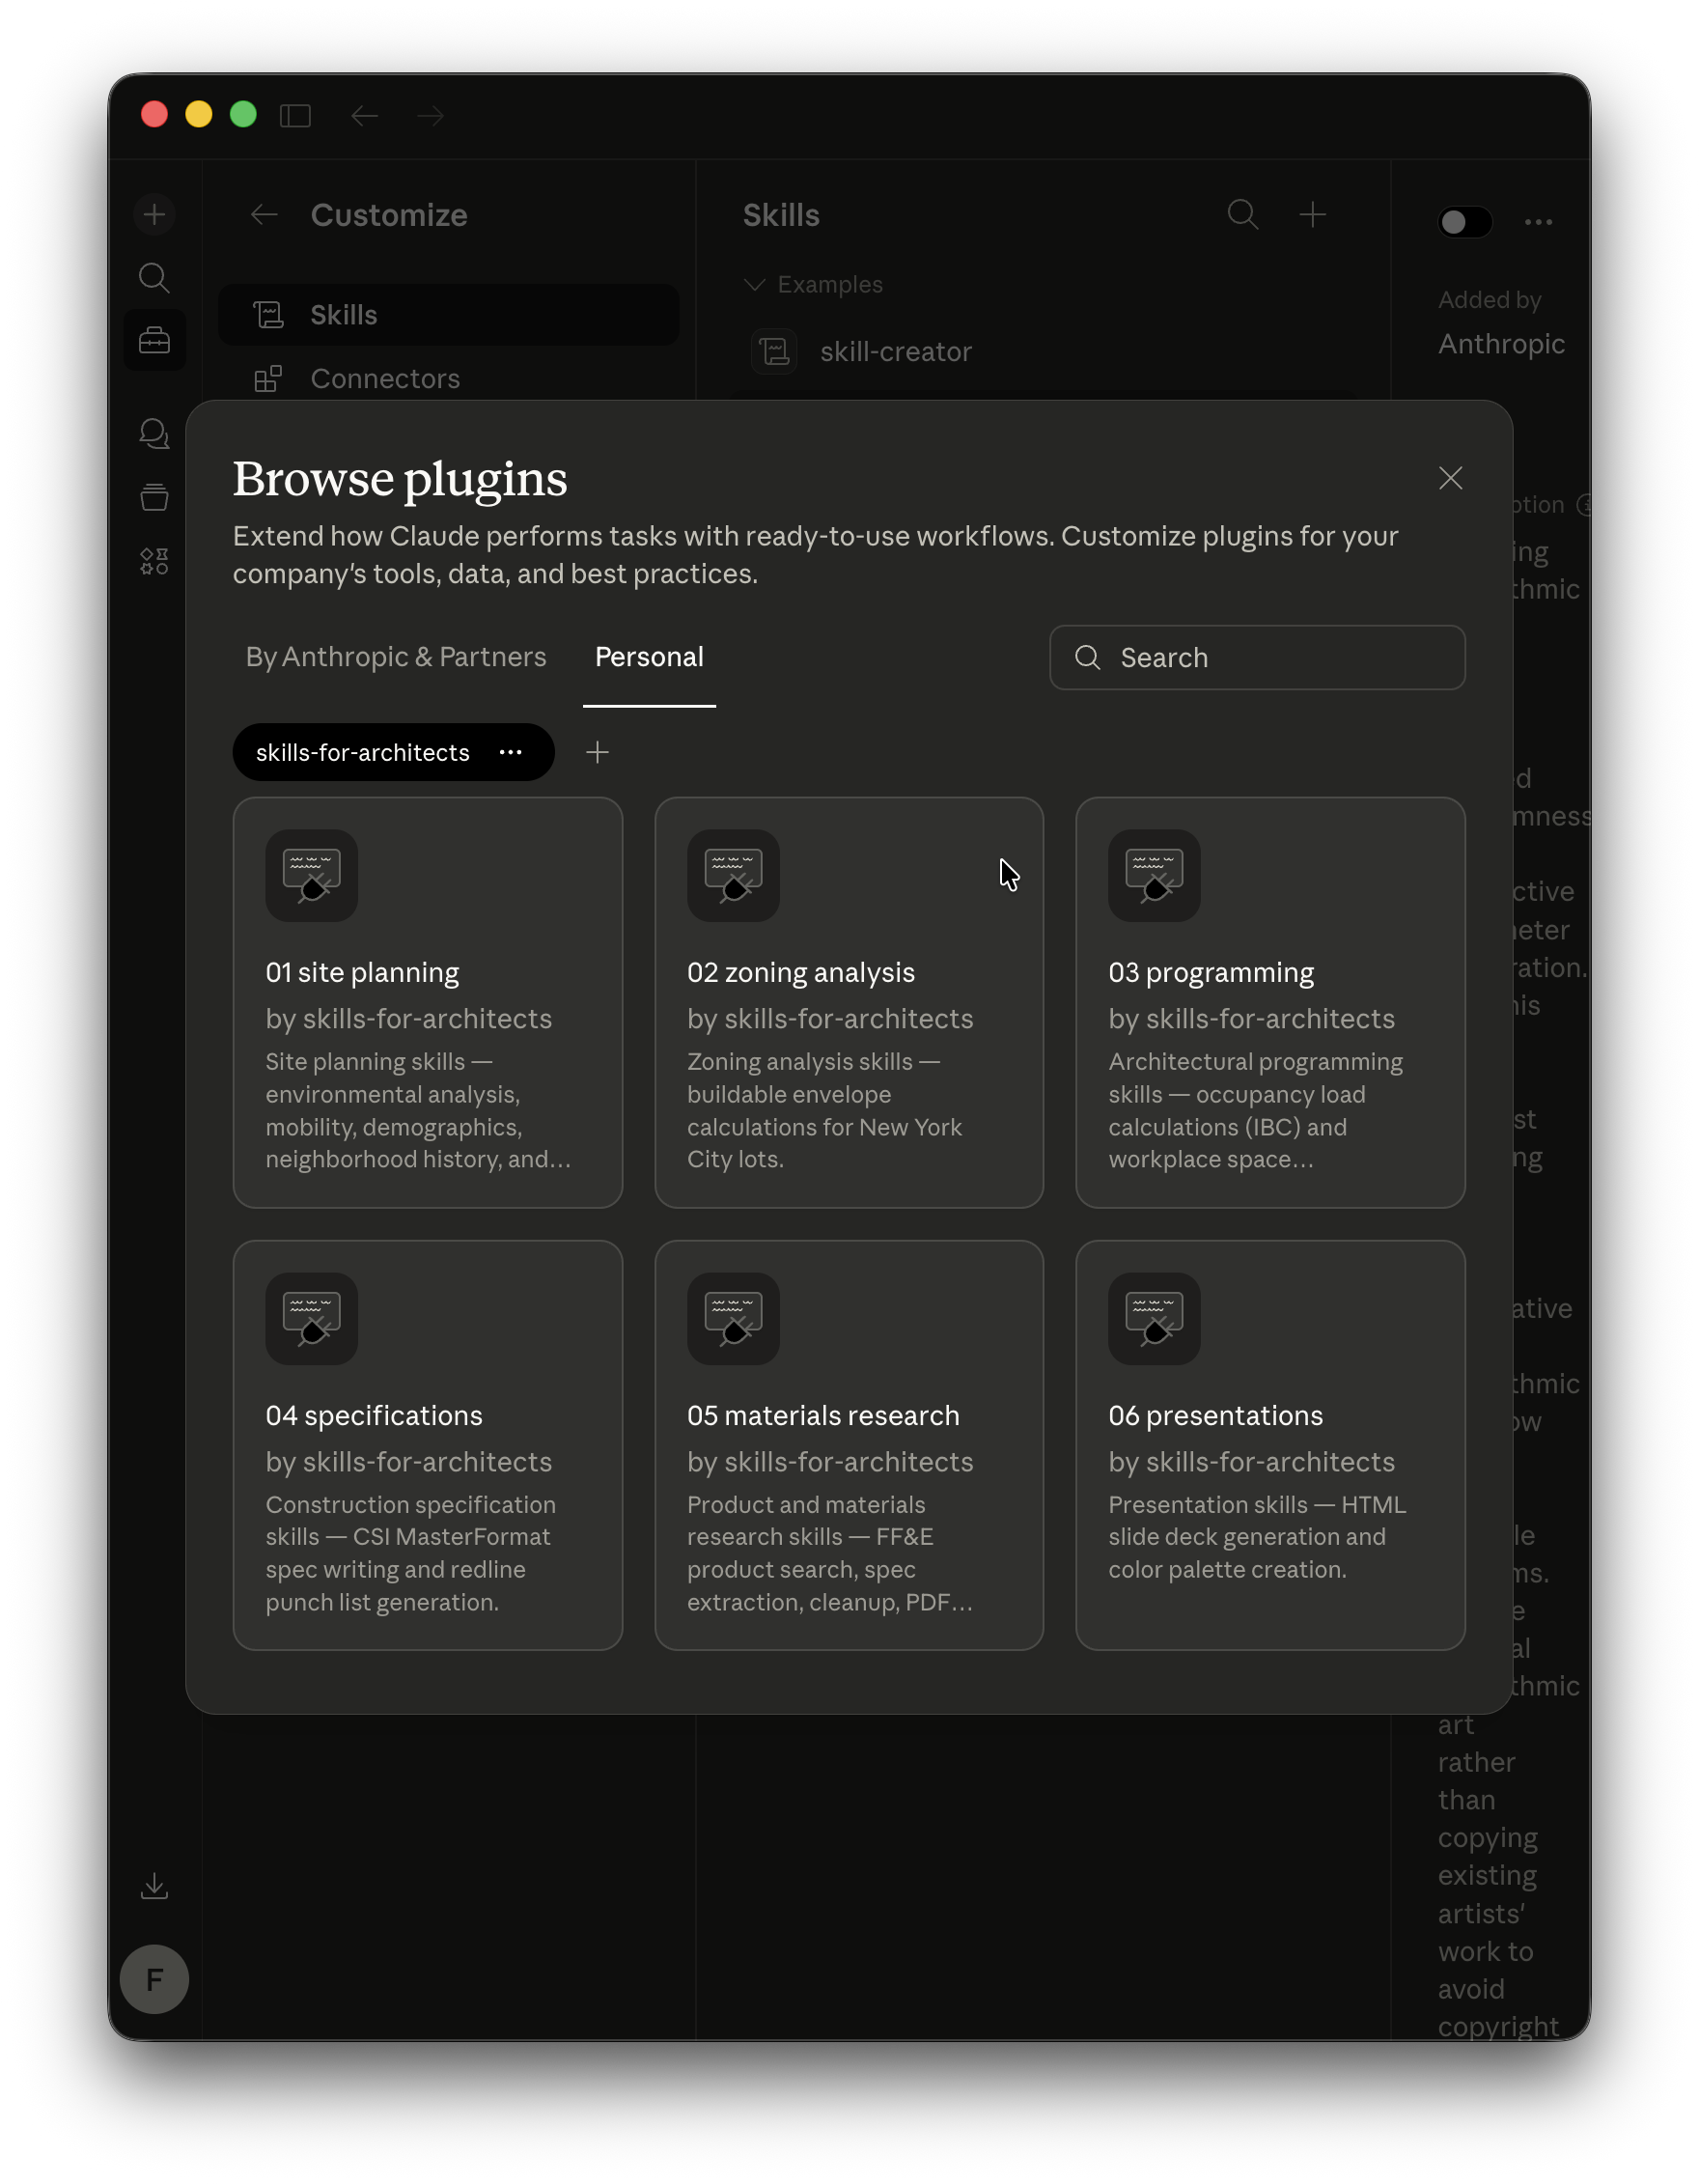Close the Browse plugins dialog

(x=1449, y=478)
